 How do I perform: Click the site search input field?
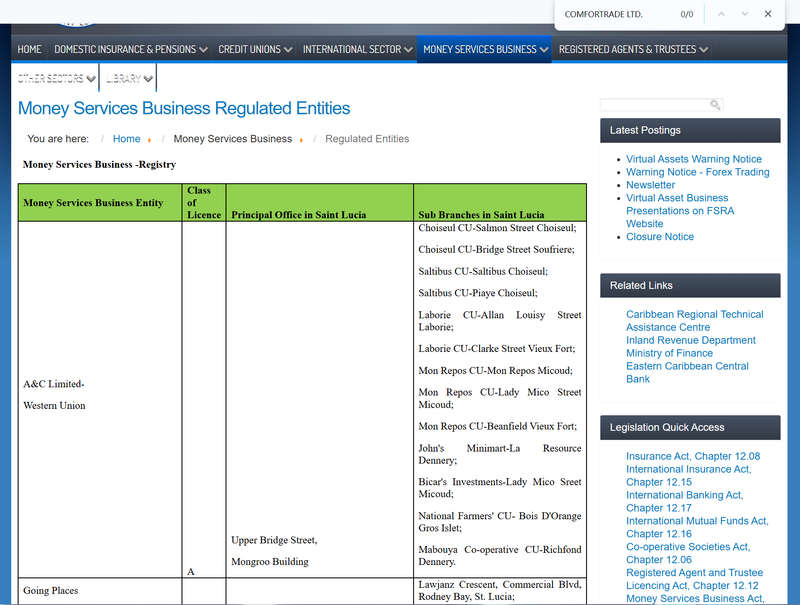(x=656, y=105)
